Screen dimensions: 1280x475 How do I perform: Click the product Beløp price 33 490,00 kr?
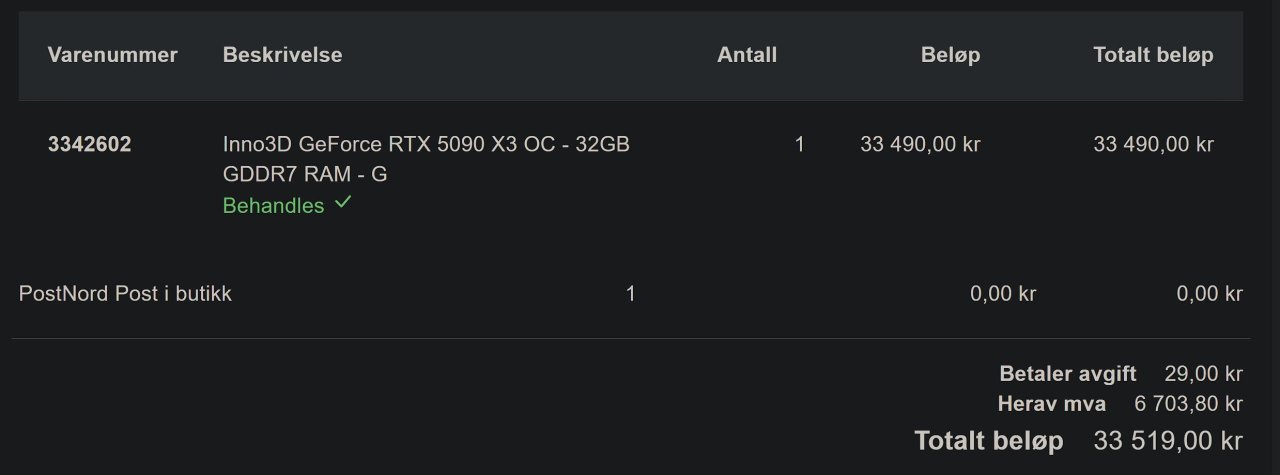coord(920,145)
